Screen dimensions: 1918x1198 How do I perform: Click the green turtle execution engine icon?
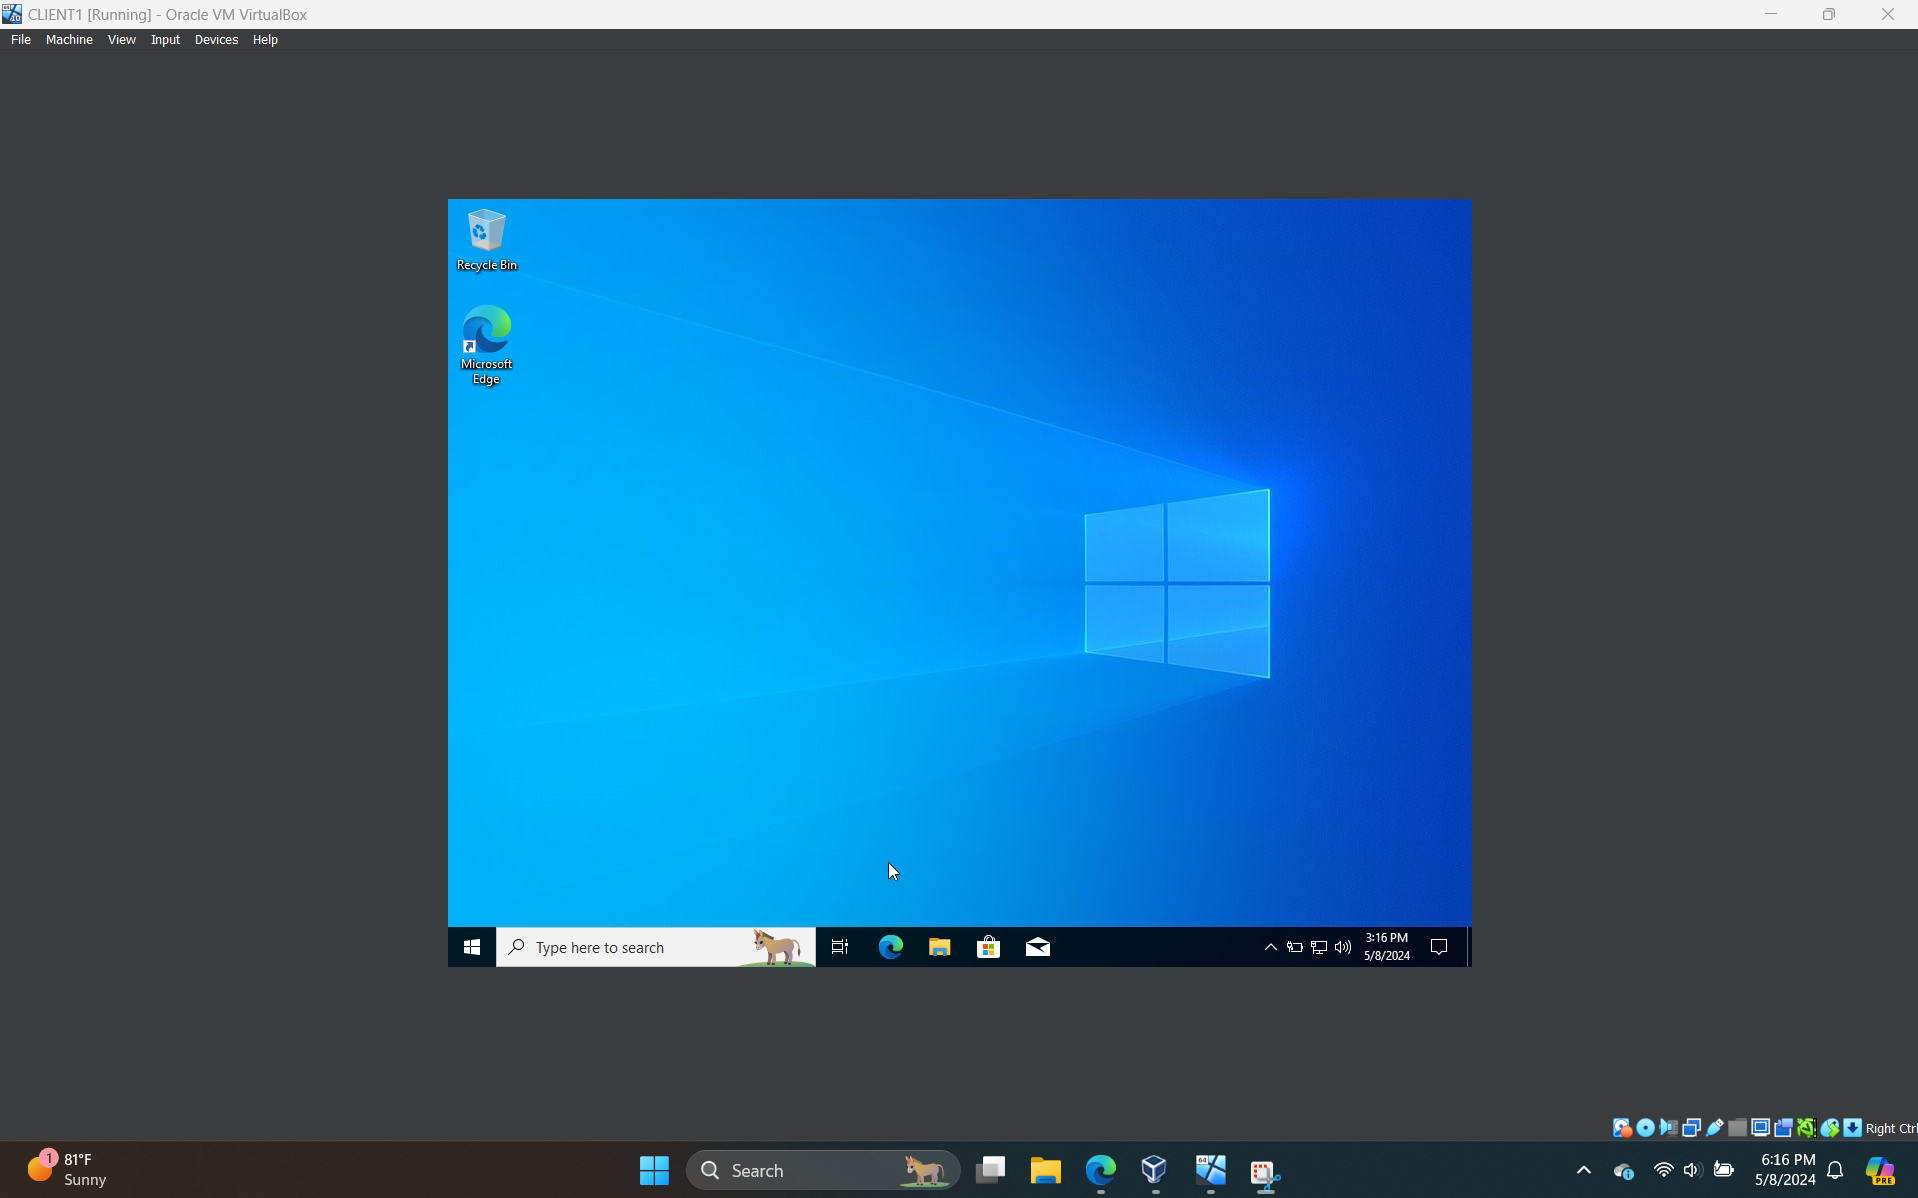point(1806,1128)
